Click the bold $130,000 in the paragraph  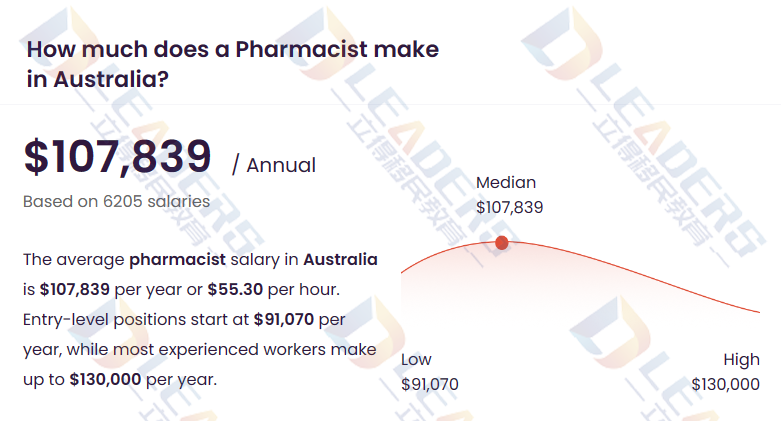tap(105, 379)
